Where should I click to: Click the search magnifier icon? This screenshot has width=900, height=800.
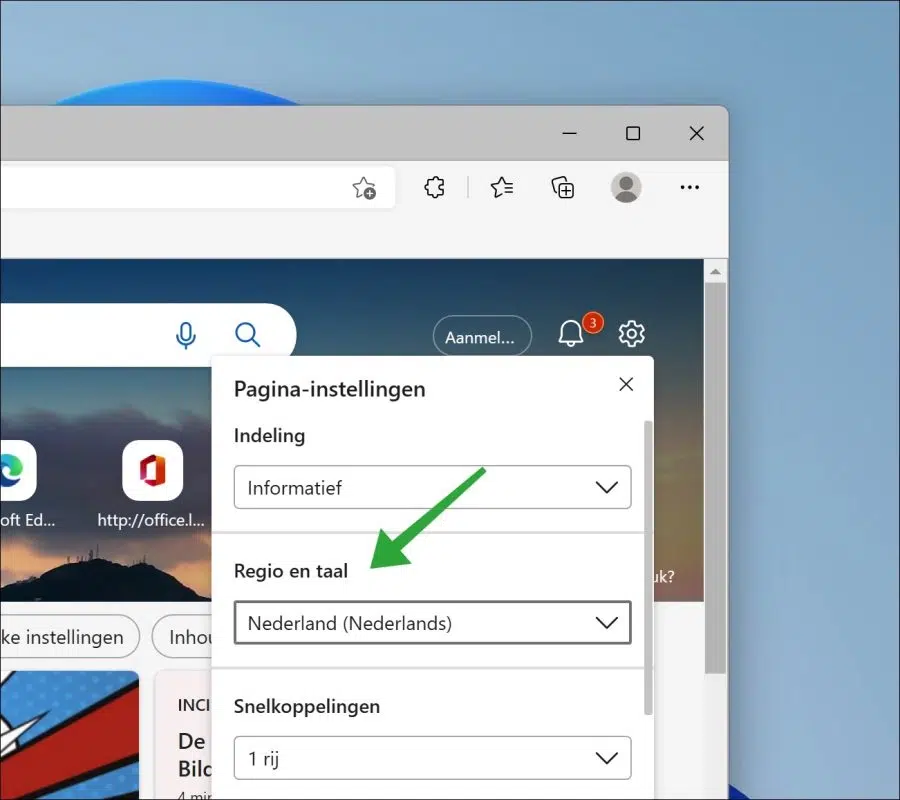[247, 335]
